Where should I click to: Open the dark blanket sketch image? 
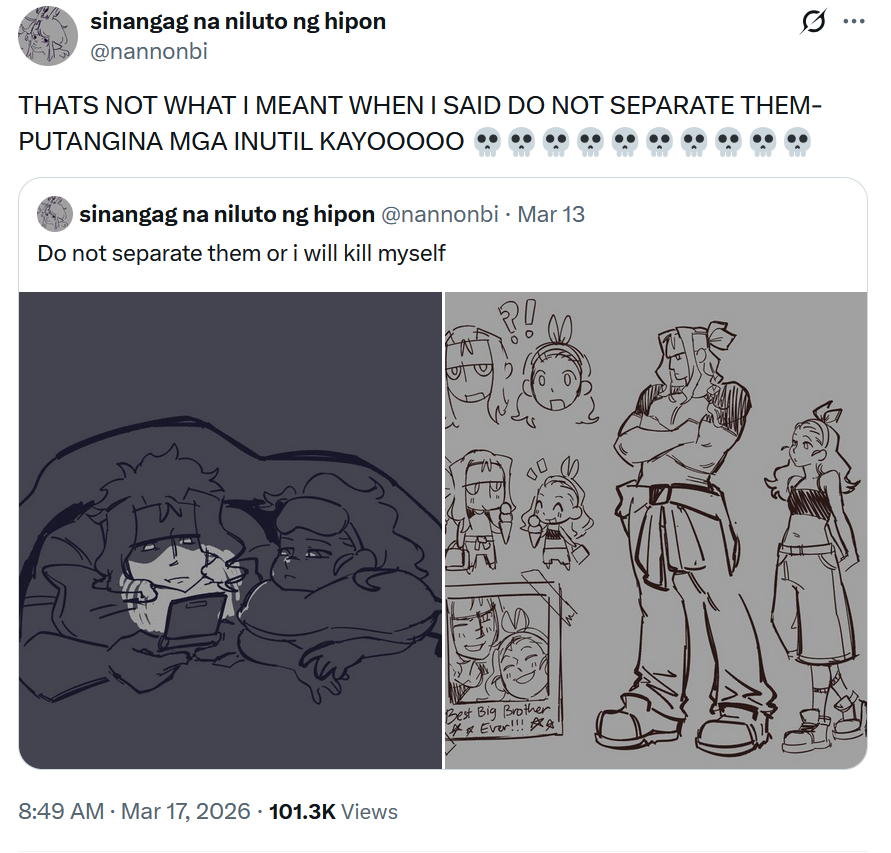(230, 530)
